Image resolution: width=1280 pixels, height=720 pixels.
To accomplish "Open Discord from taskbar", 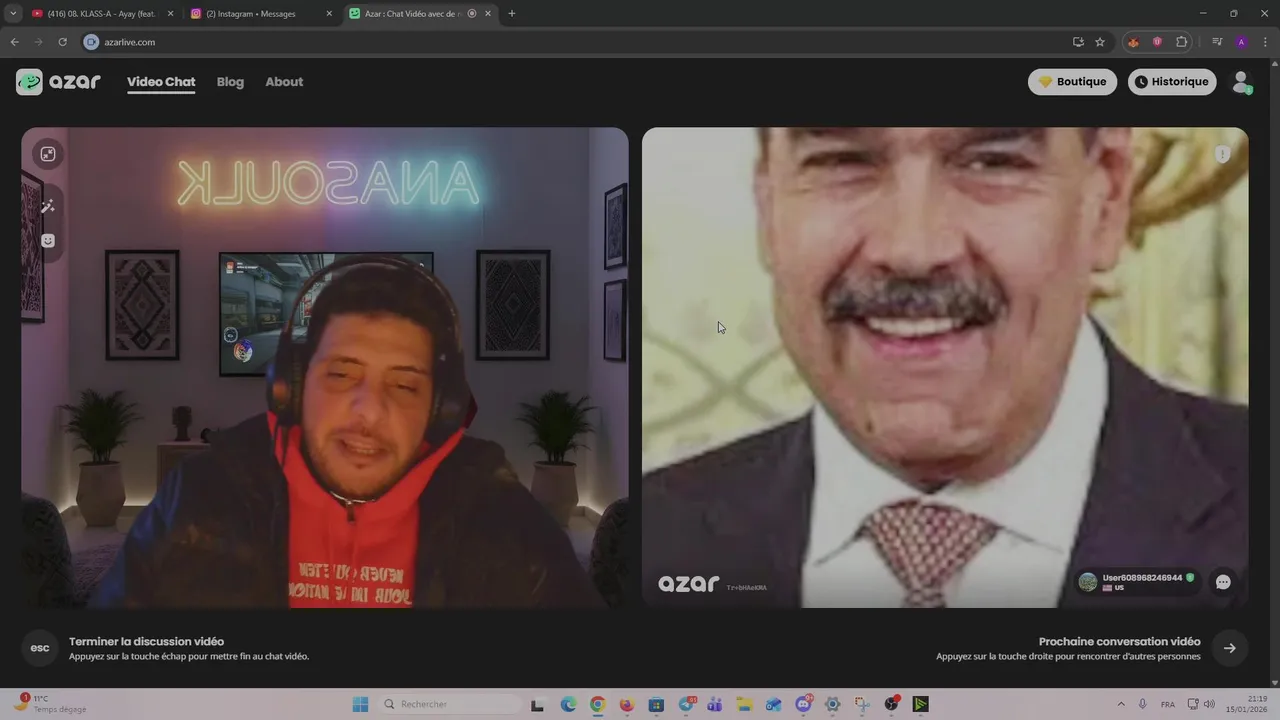I will tap(803, 704).
